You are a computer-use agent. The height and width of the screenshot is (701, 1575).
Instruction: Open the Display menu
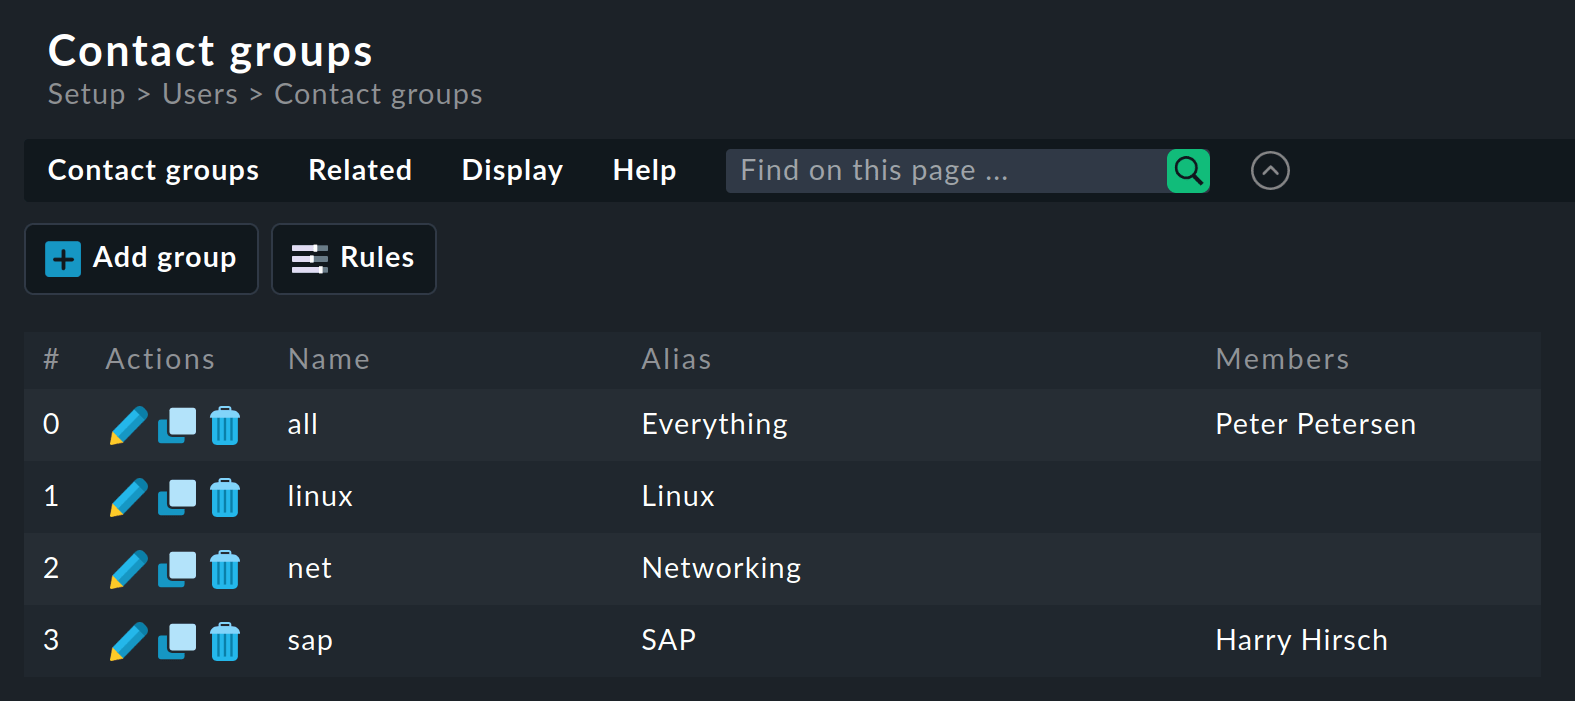click(x=512, y=171)
